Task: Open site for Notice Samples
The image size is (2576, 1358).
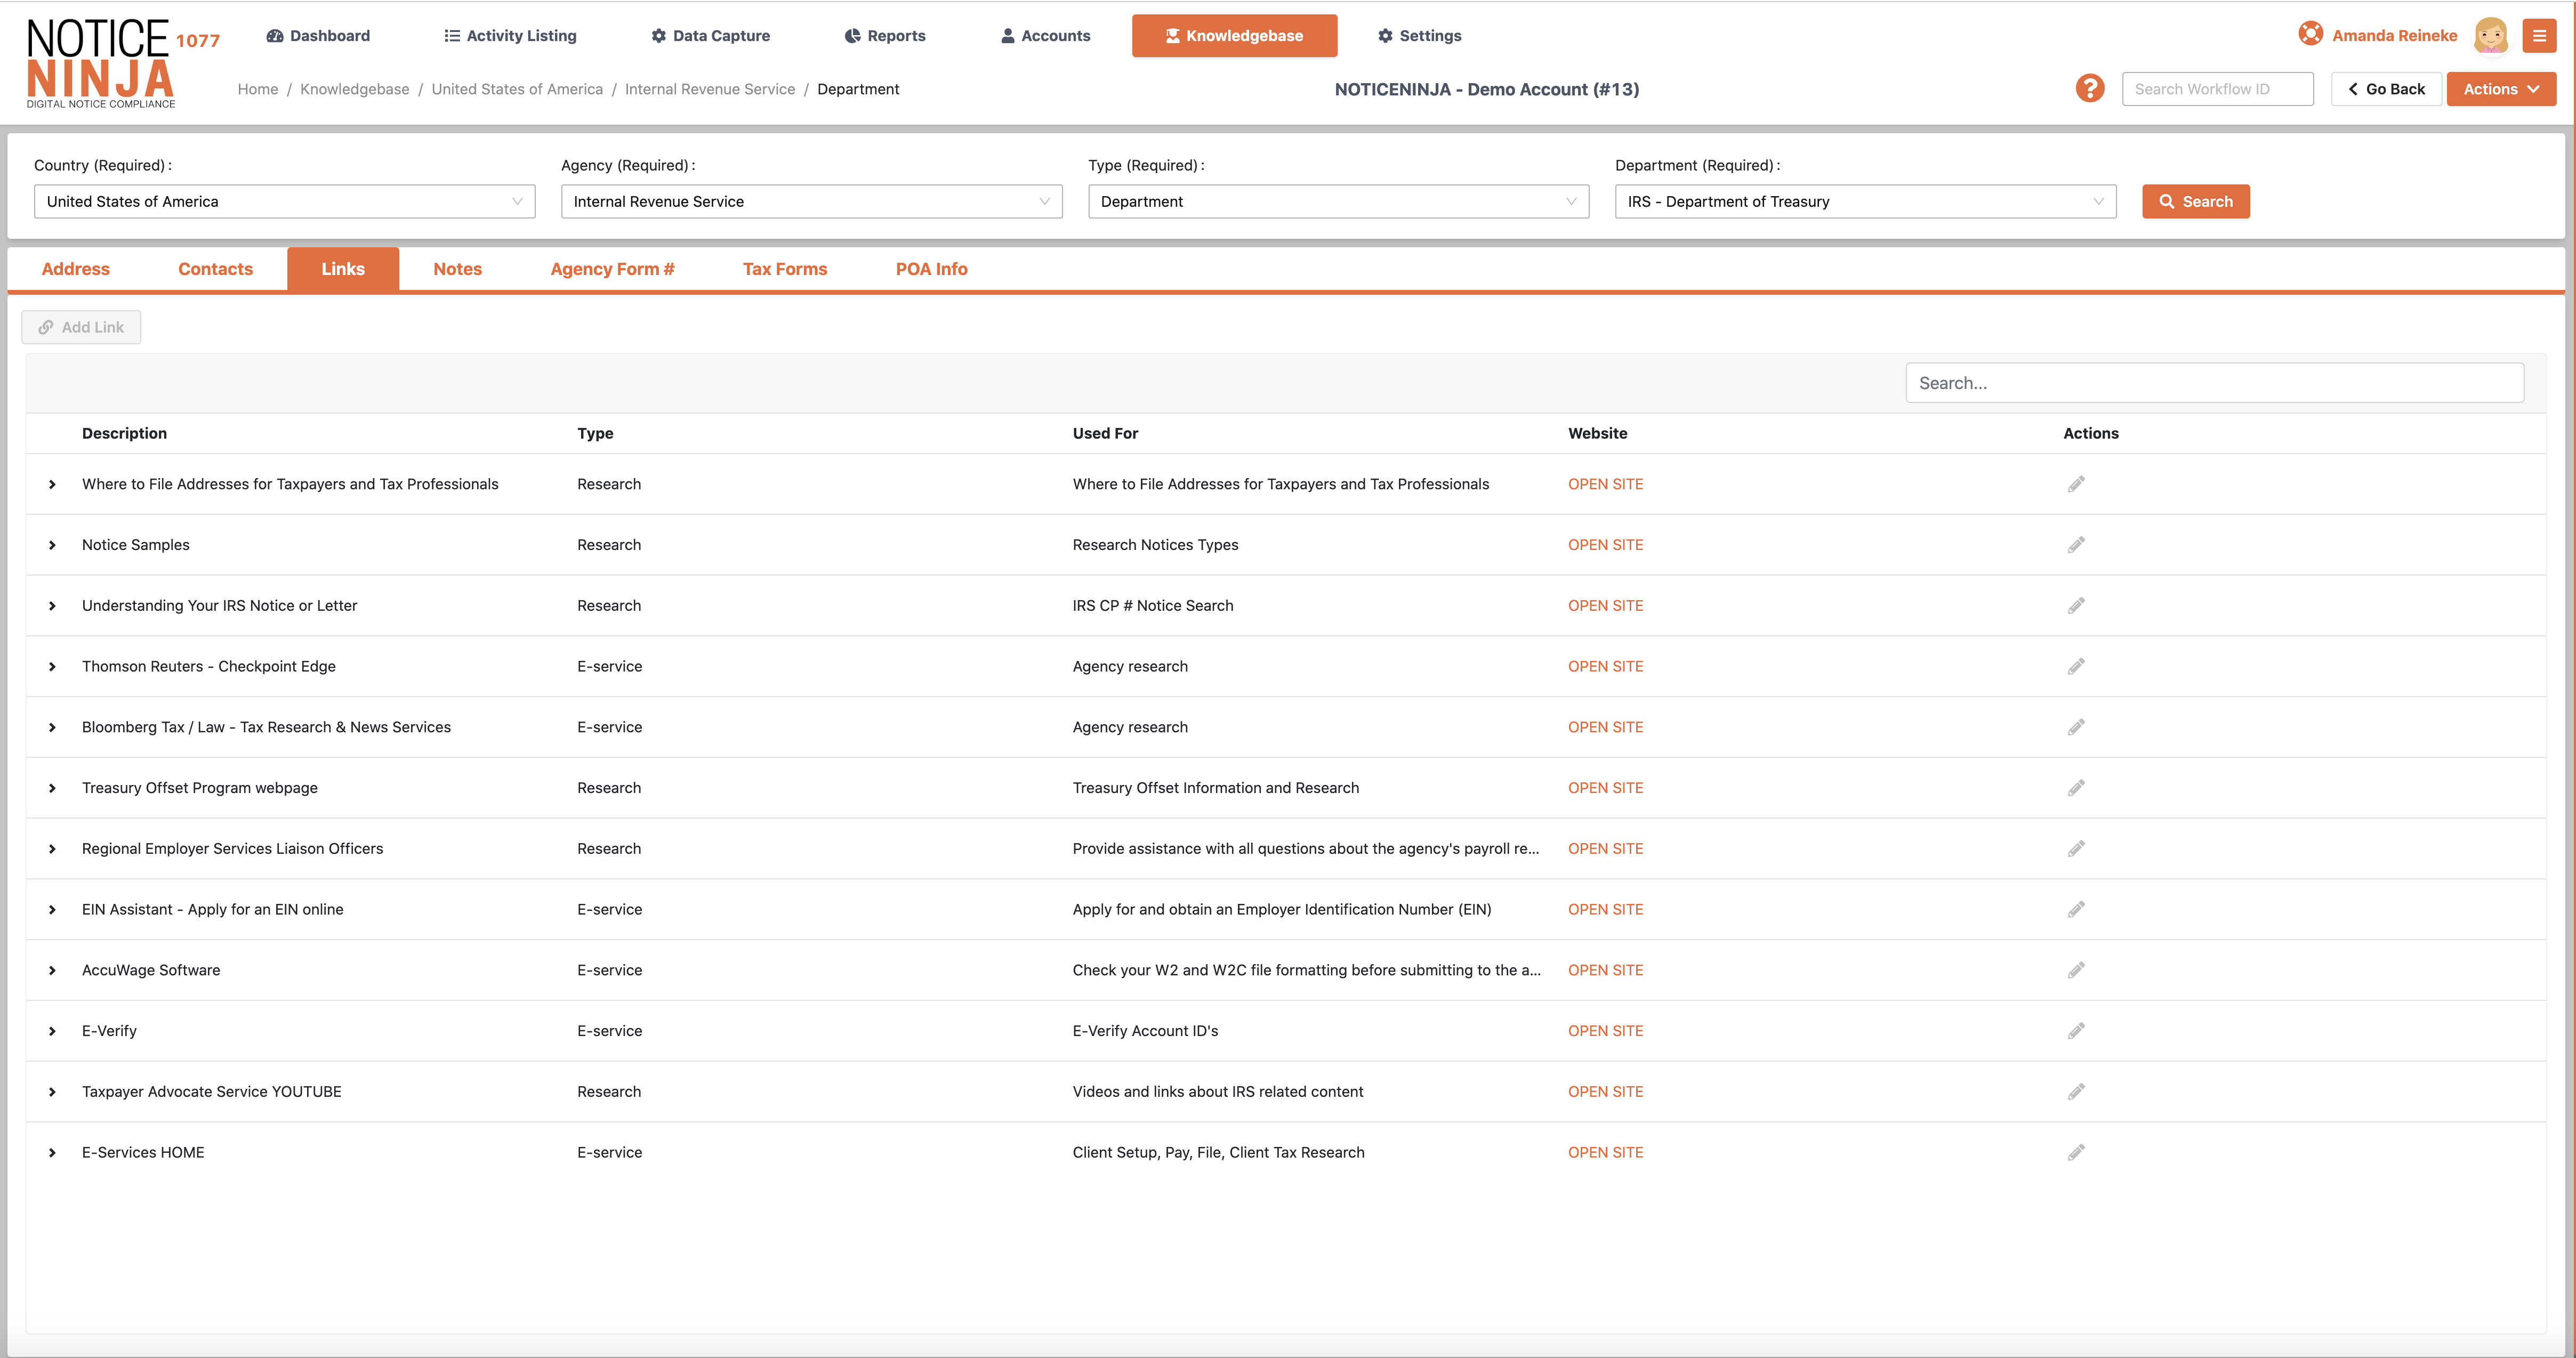Action: (1605, 545)
